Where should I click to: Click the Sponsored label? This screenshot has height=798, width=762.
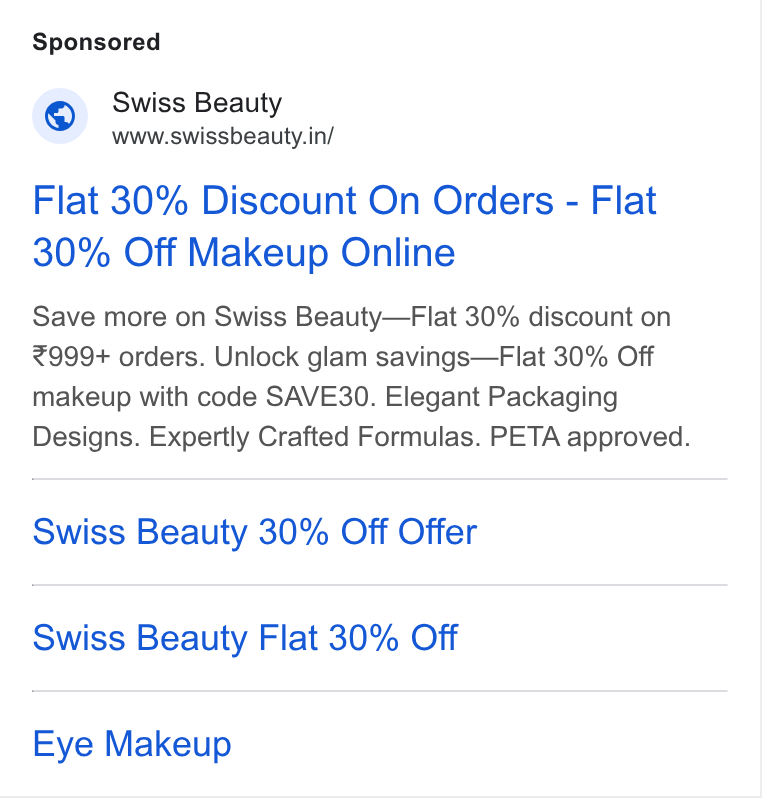[96, 42]
